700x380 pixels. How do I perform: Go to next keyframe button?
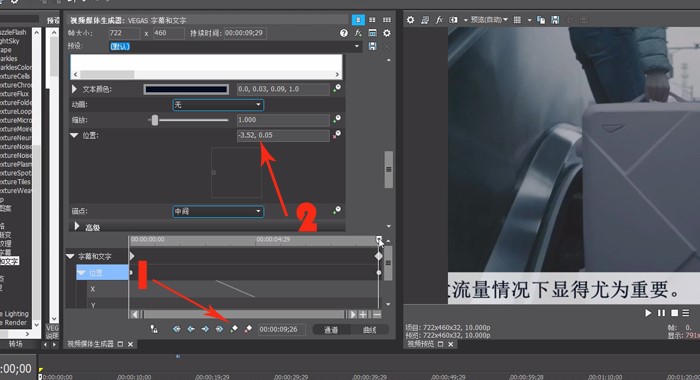click(205, 329)
